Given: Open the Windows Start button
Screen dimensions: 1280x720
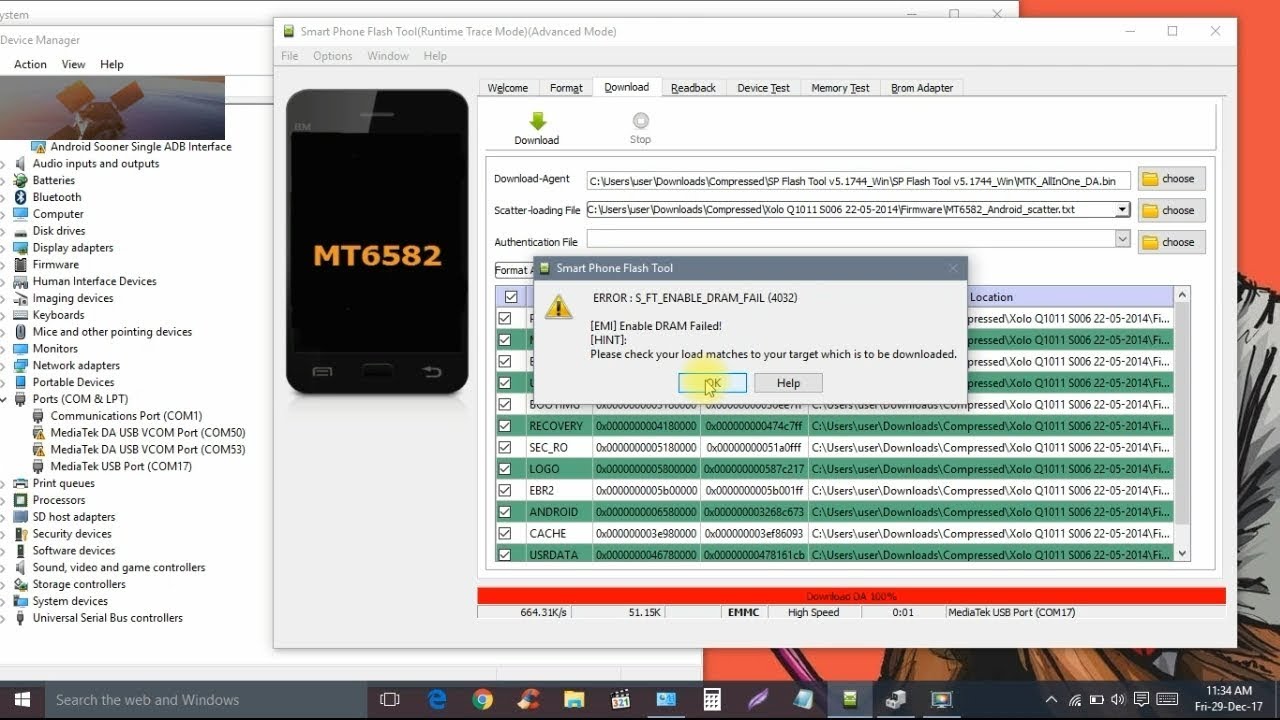Looking at the screenshot, I should 21,700.
